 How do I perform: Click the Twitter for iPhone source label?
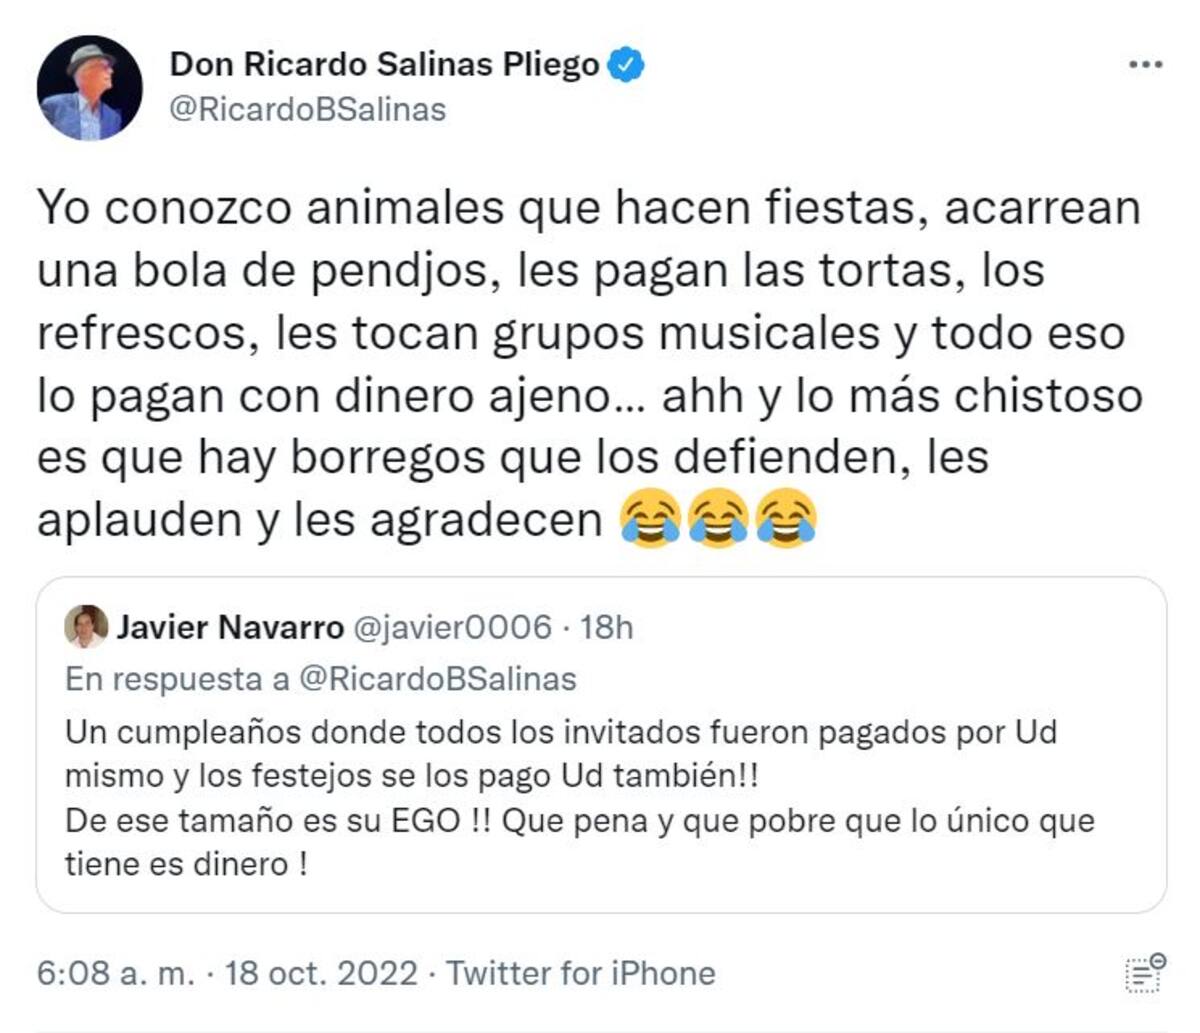click(580, 973)
